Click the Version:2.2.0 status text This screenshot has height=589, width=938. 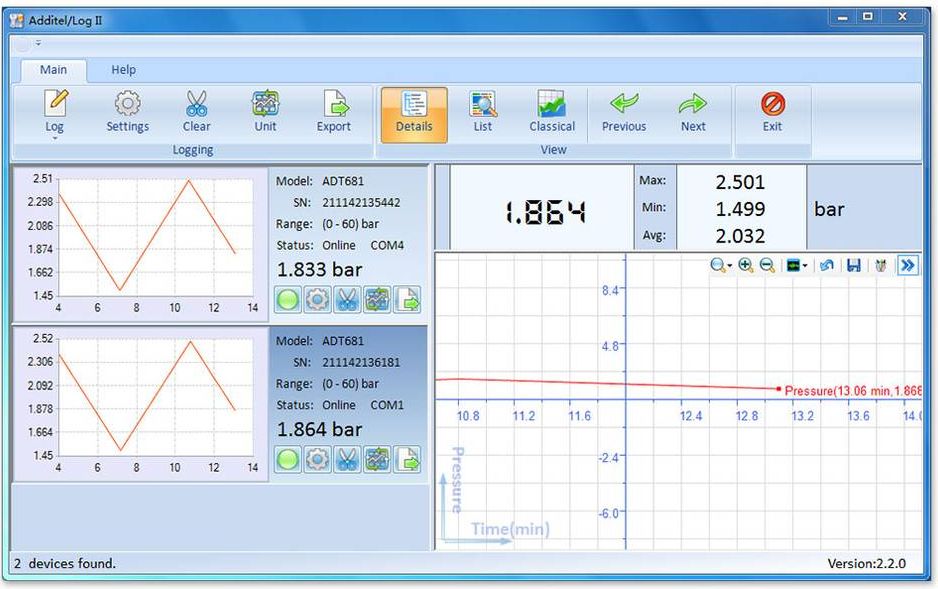tap(866, 563)
